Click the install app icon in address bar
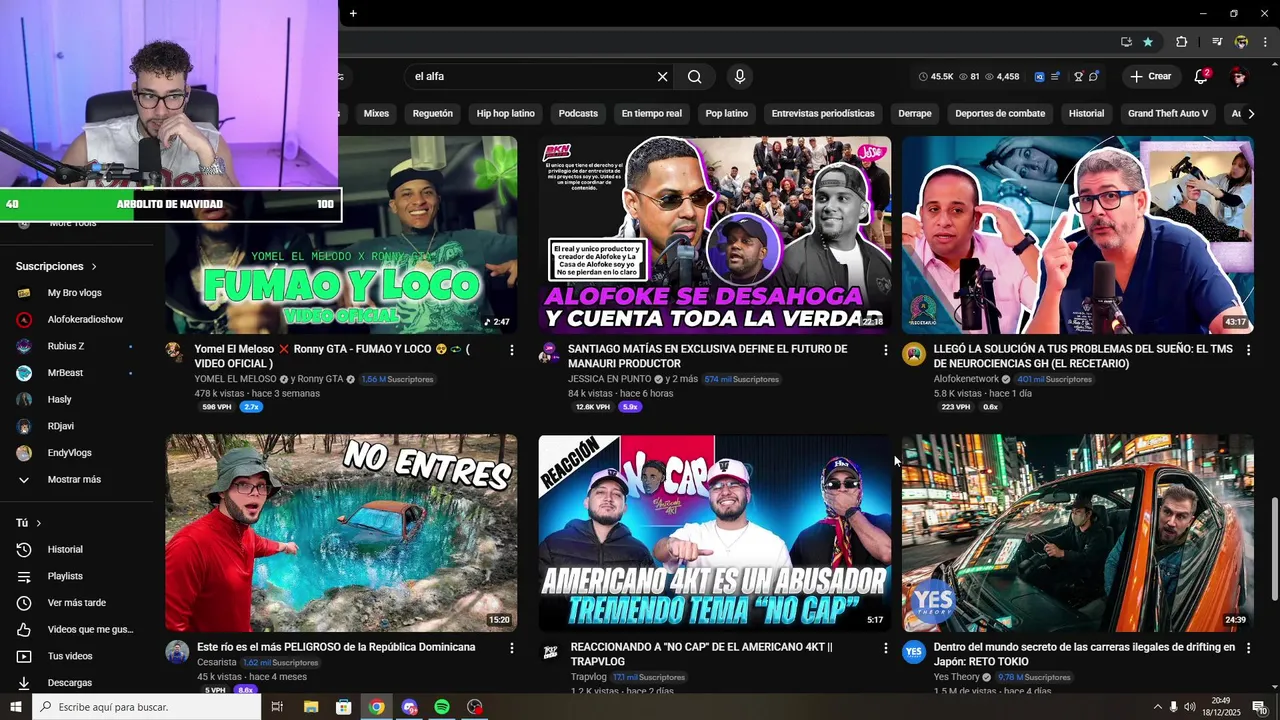The width and height of the screenshot is (1280, 720). click(1126, 42)
